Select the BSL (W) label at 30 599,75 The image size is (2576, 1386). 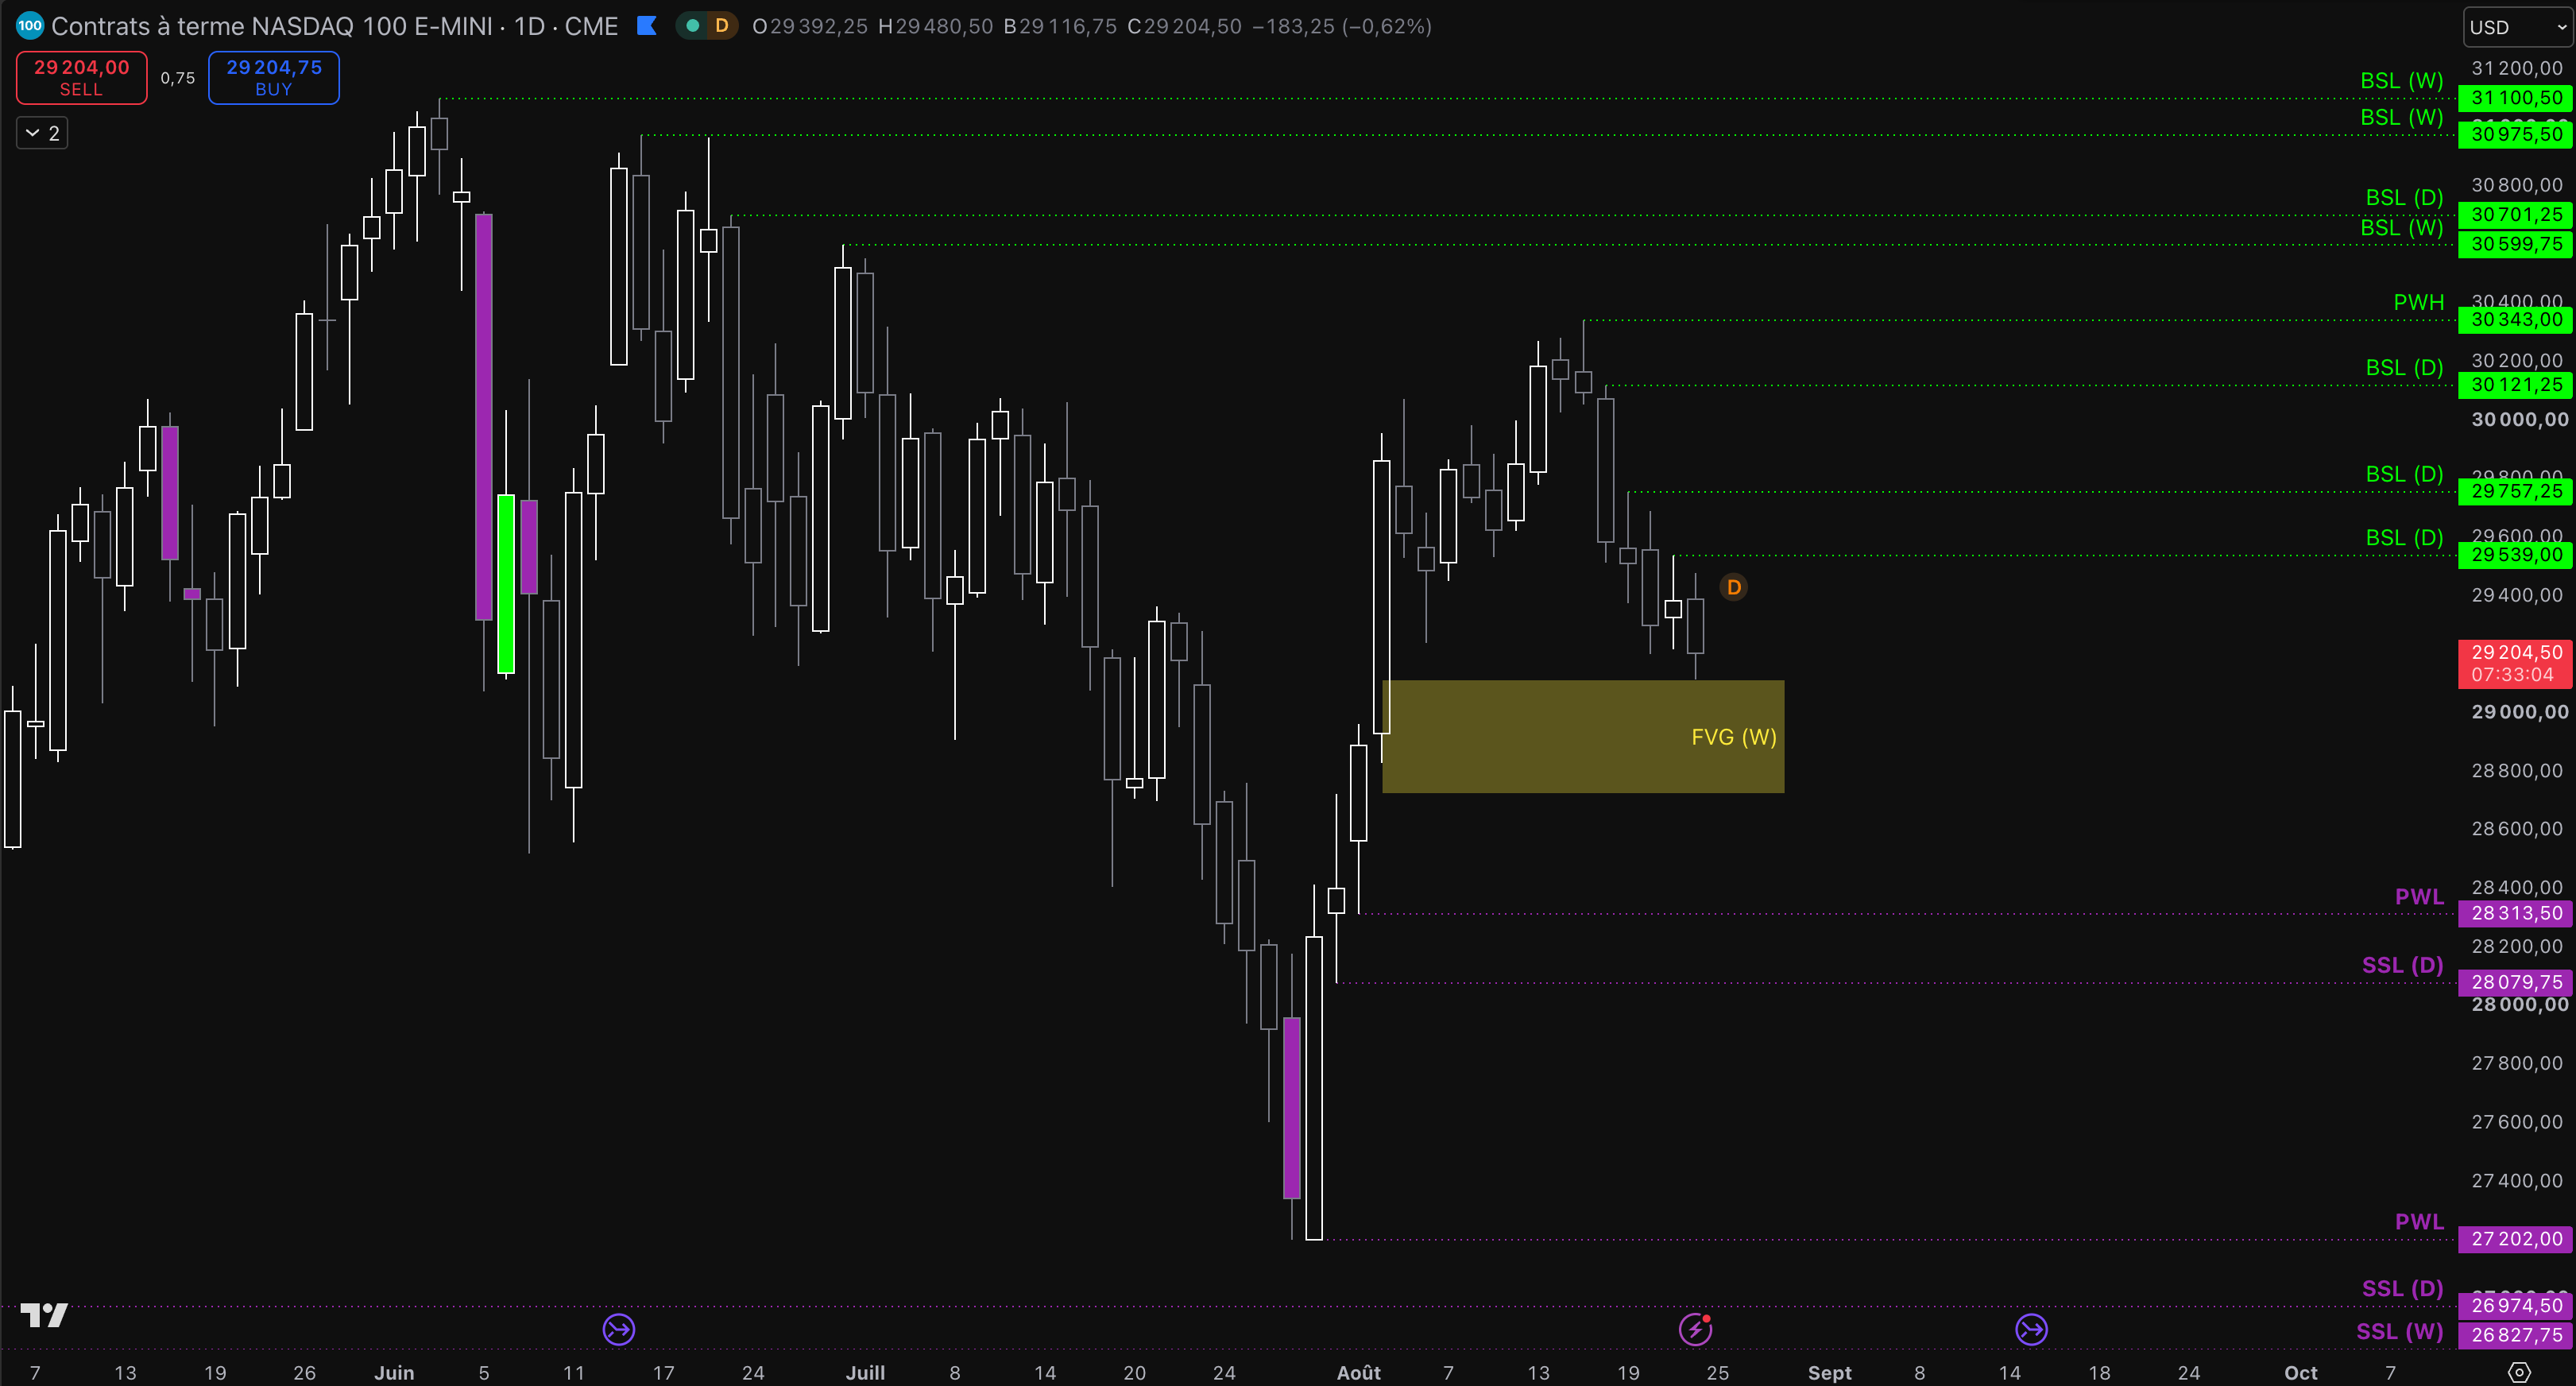point(2401,227)
